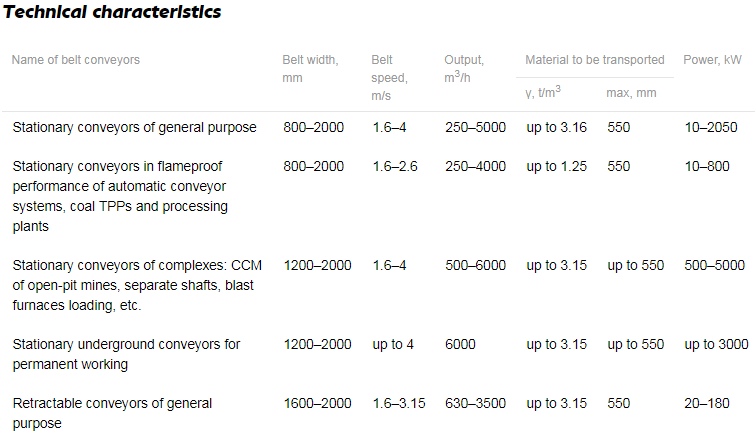Image resolution: width=755 pixels, height=436 pixels.
Task: Click the up to 3.16 density value
Action: [556, 127]
